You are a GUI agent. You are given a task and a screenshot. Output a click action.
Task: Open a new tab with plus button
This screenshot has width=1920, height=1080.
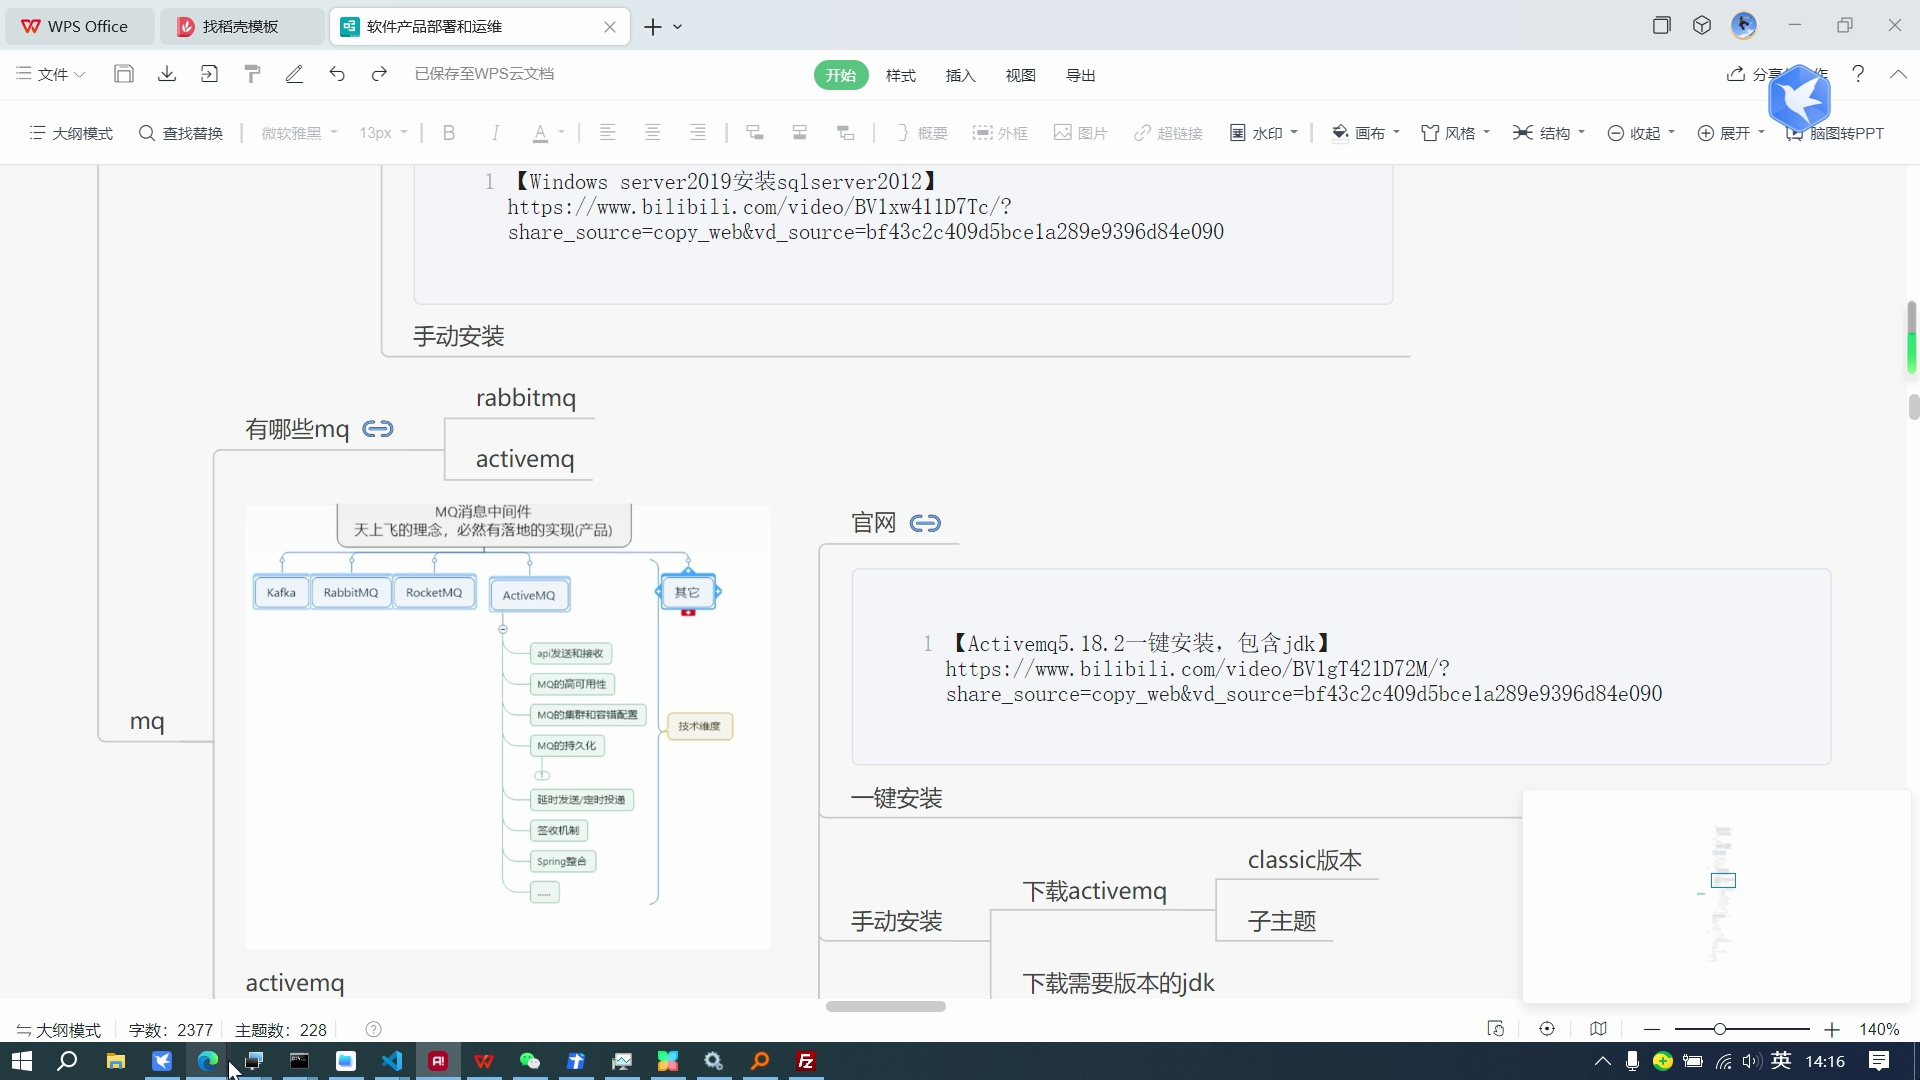653,27
